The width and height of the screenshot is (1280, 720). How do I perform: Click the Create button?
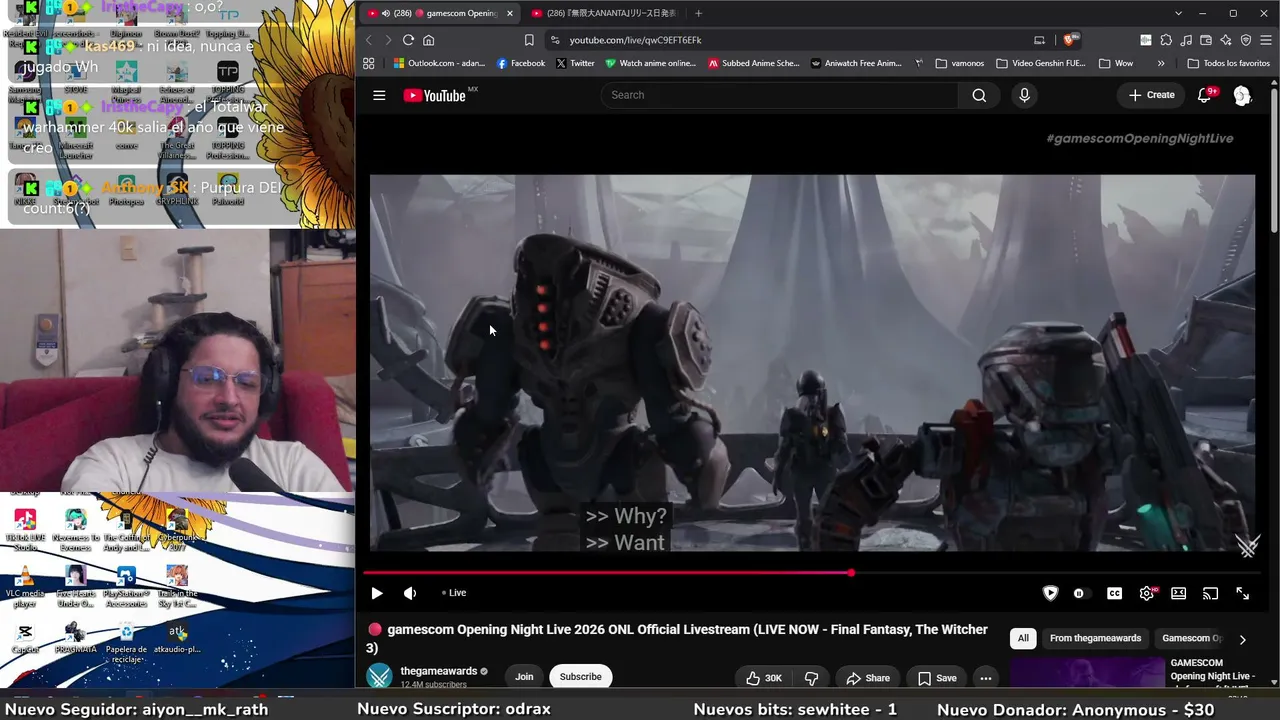pos(1151,95)
